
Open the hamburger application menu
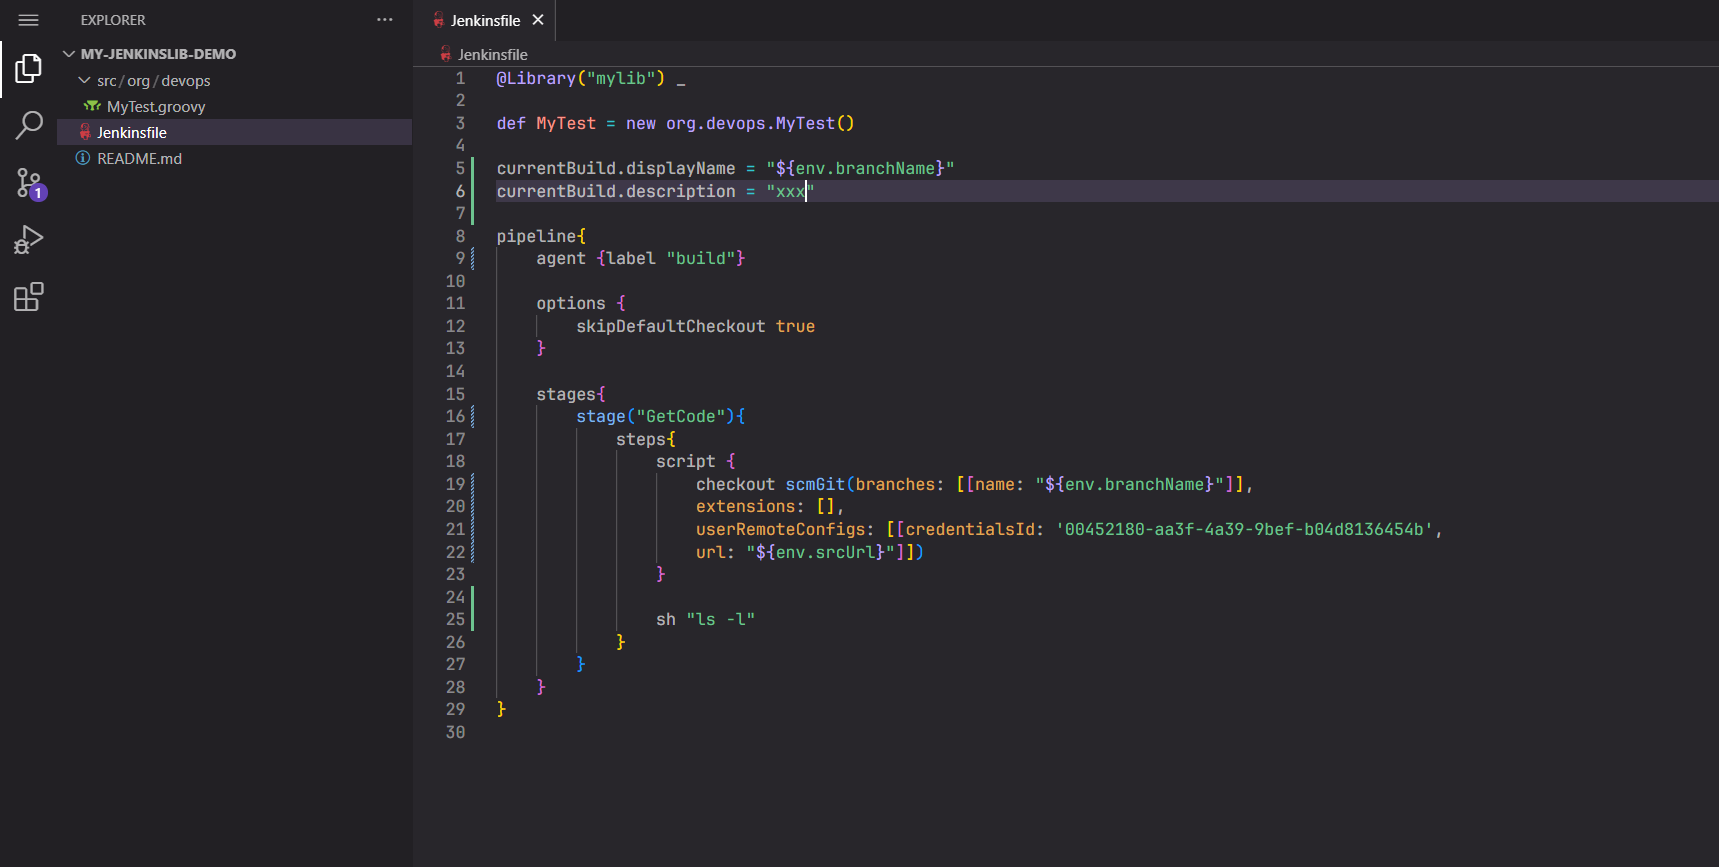[x=28, y=20]
